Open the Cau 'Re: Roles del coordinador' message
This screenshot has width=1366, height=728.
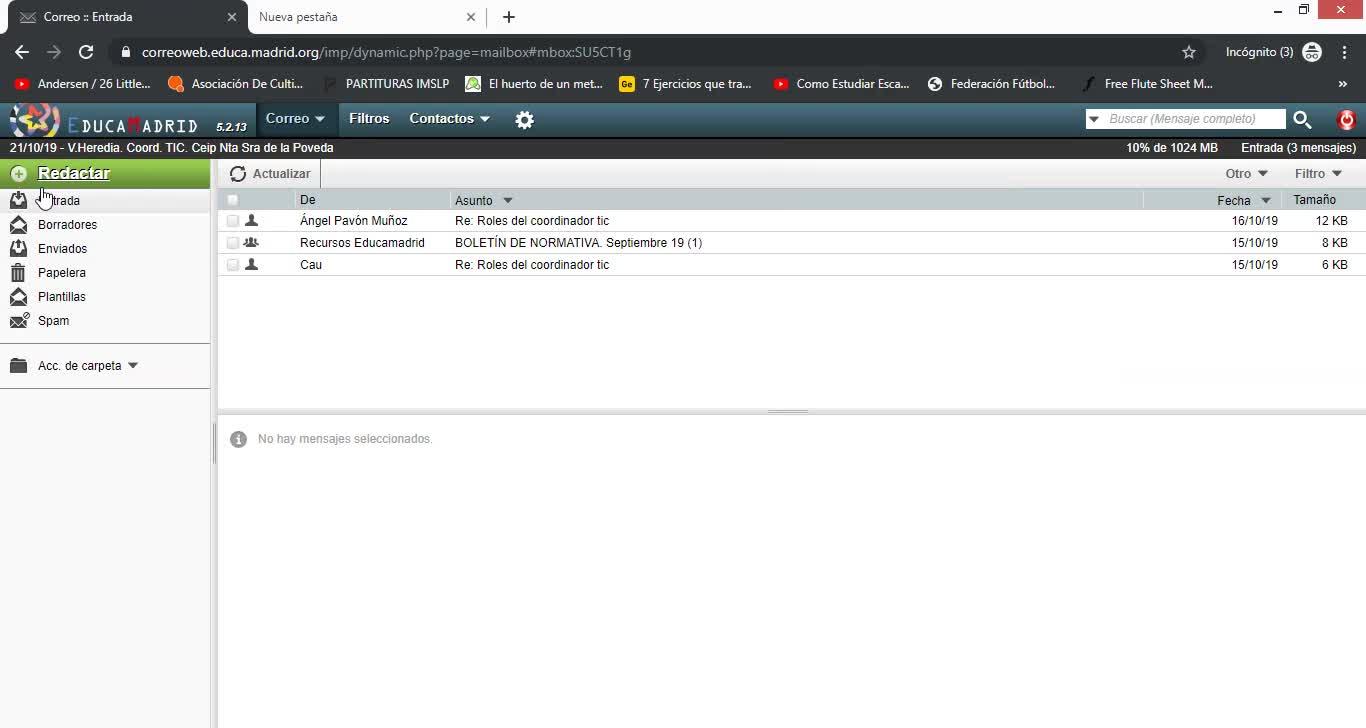(x=532, y=265)
